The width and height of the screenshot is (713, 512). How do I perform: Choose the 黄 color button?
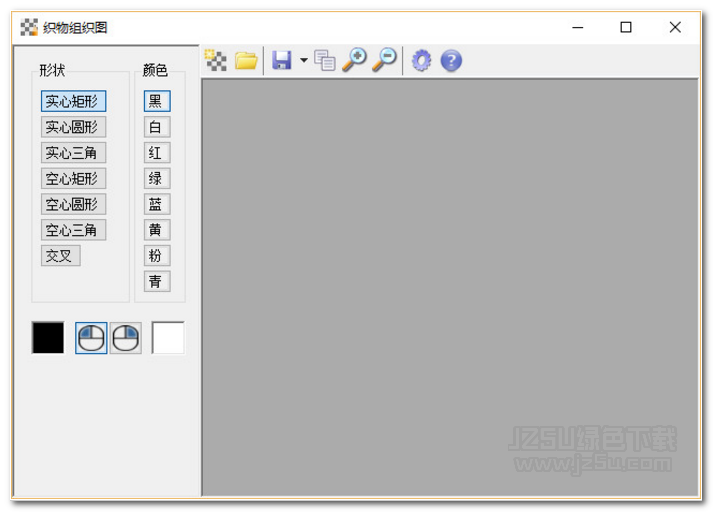[x=157, y=230]
